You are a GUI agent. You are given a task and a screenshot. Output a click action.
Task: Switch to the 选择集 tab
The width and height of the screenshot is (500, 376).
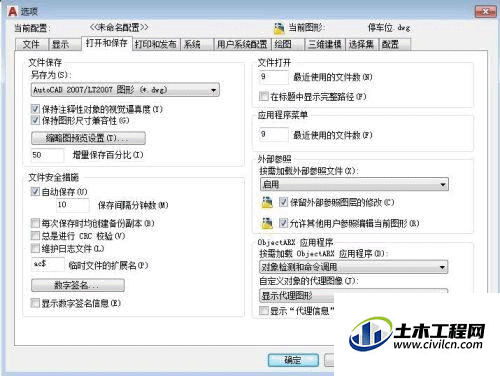click(x=361, y=44)
